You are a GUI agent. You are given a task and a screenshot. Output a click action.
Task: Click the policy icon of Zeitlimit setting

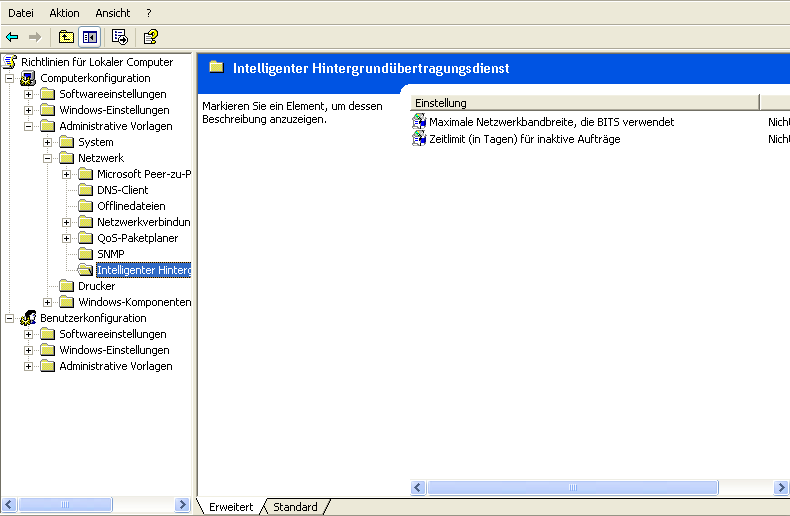pos(419,139)
